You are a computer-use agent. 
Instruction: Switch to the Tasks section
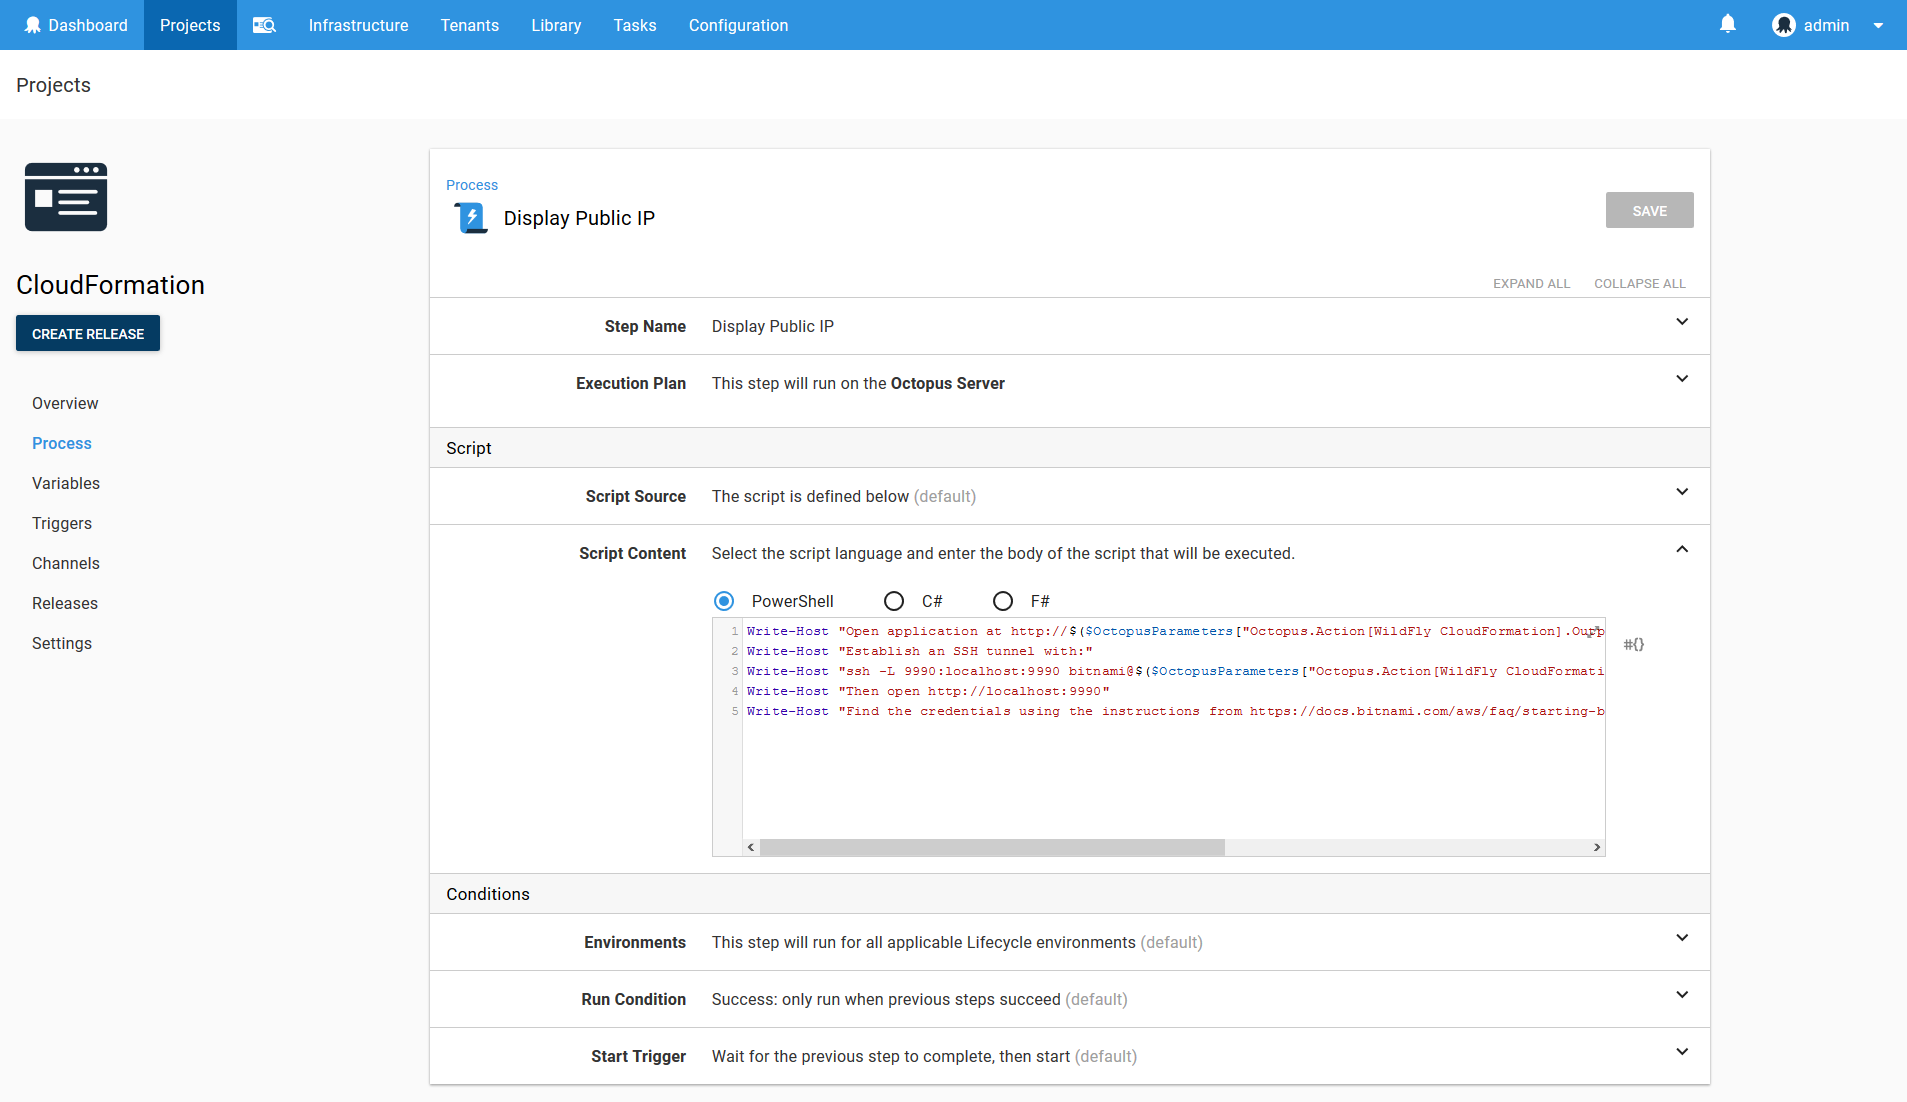[635, 25]
